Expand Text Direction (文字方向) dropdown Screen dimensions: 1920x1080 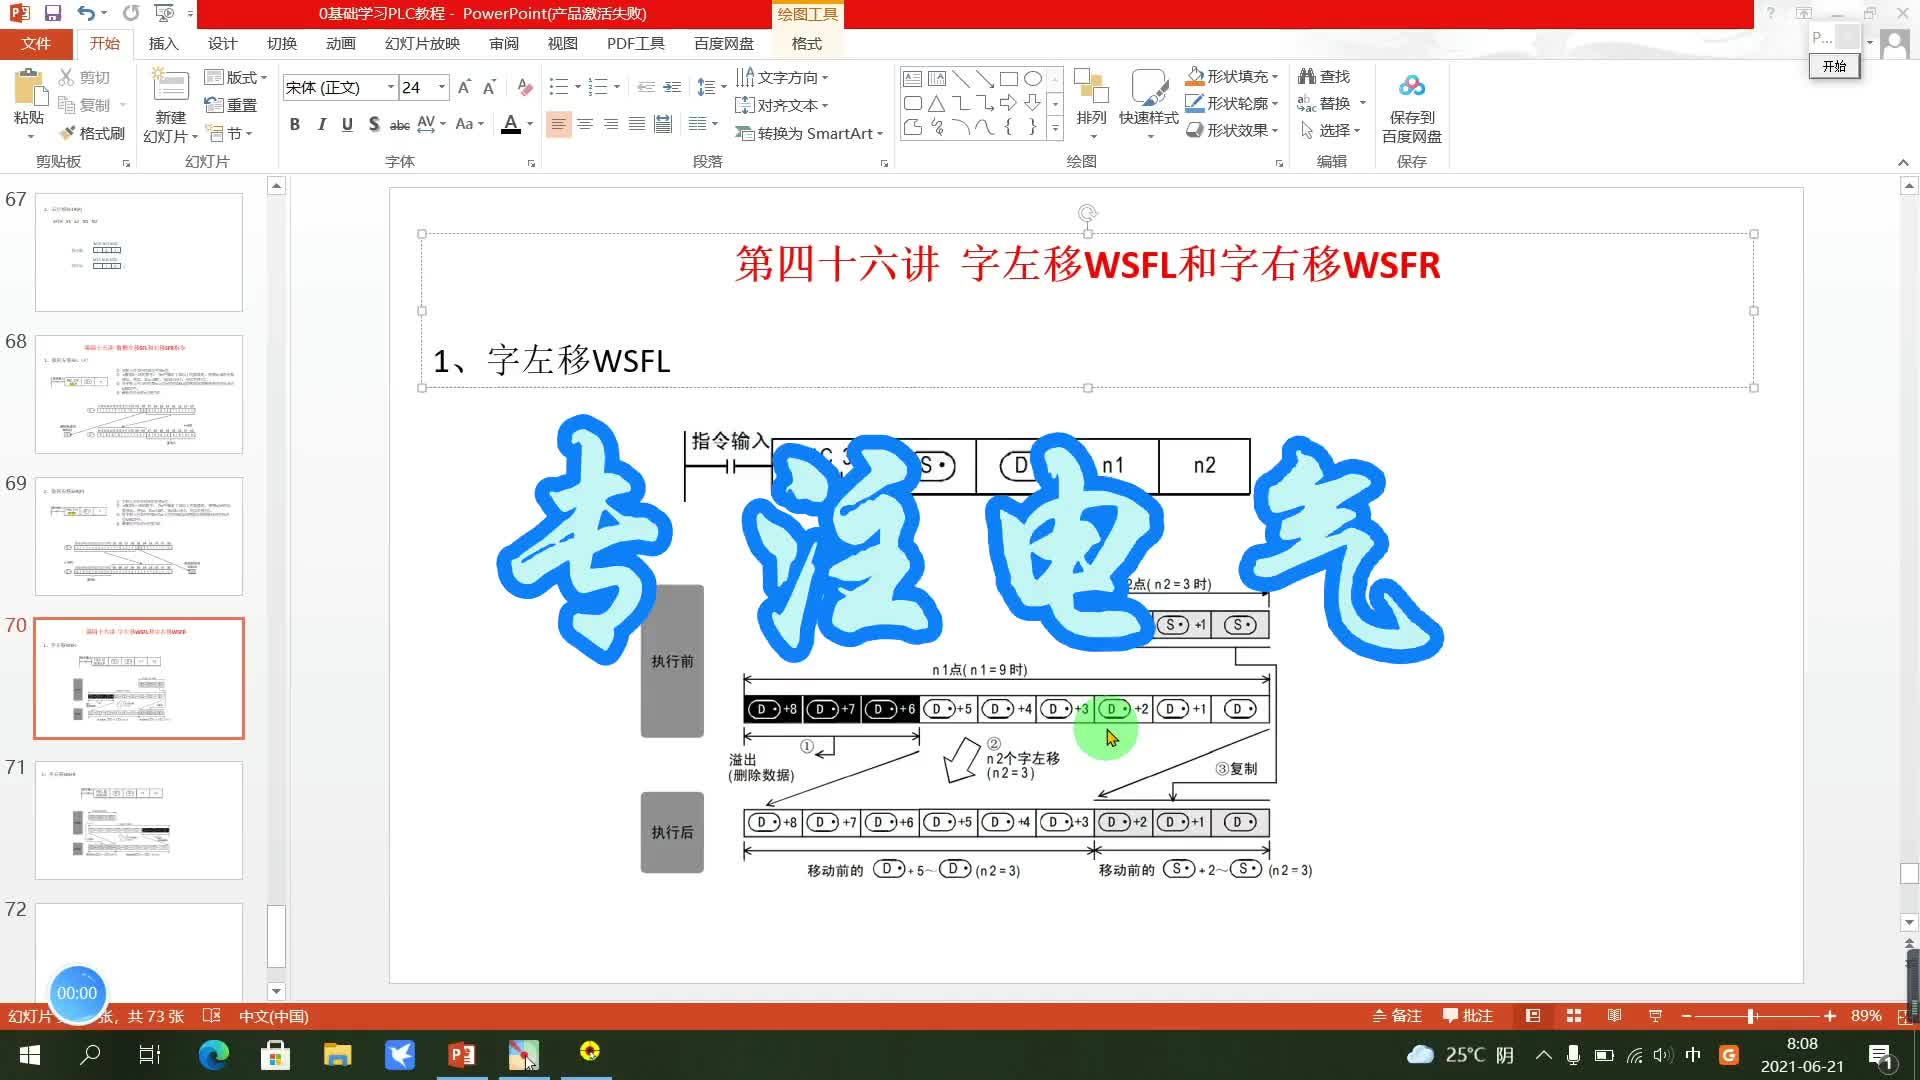pos(825,78)
